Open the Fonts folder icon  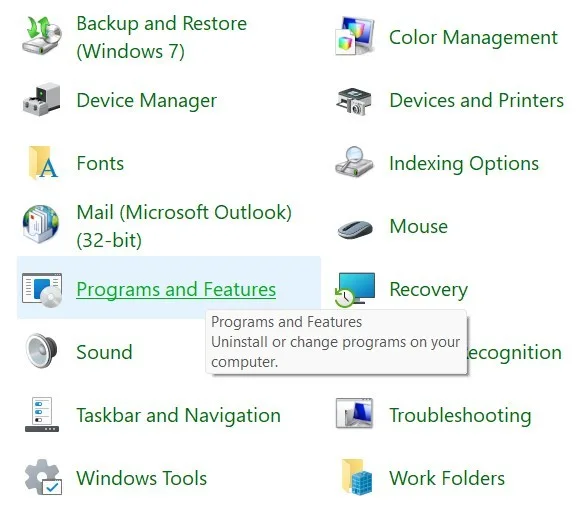42,163
